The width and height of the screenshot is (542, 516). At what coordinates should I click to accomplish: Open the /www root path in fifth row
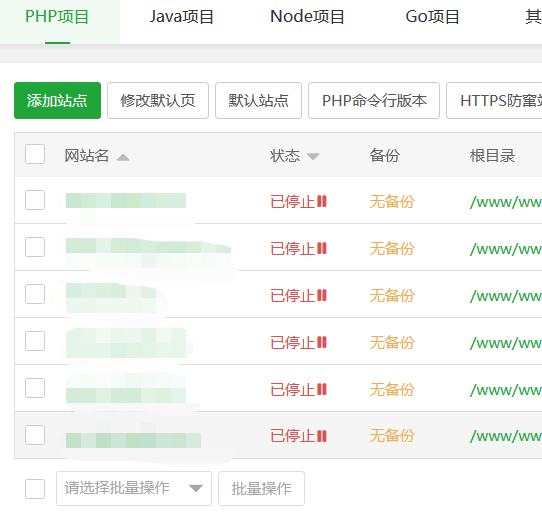click(506, 390)
